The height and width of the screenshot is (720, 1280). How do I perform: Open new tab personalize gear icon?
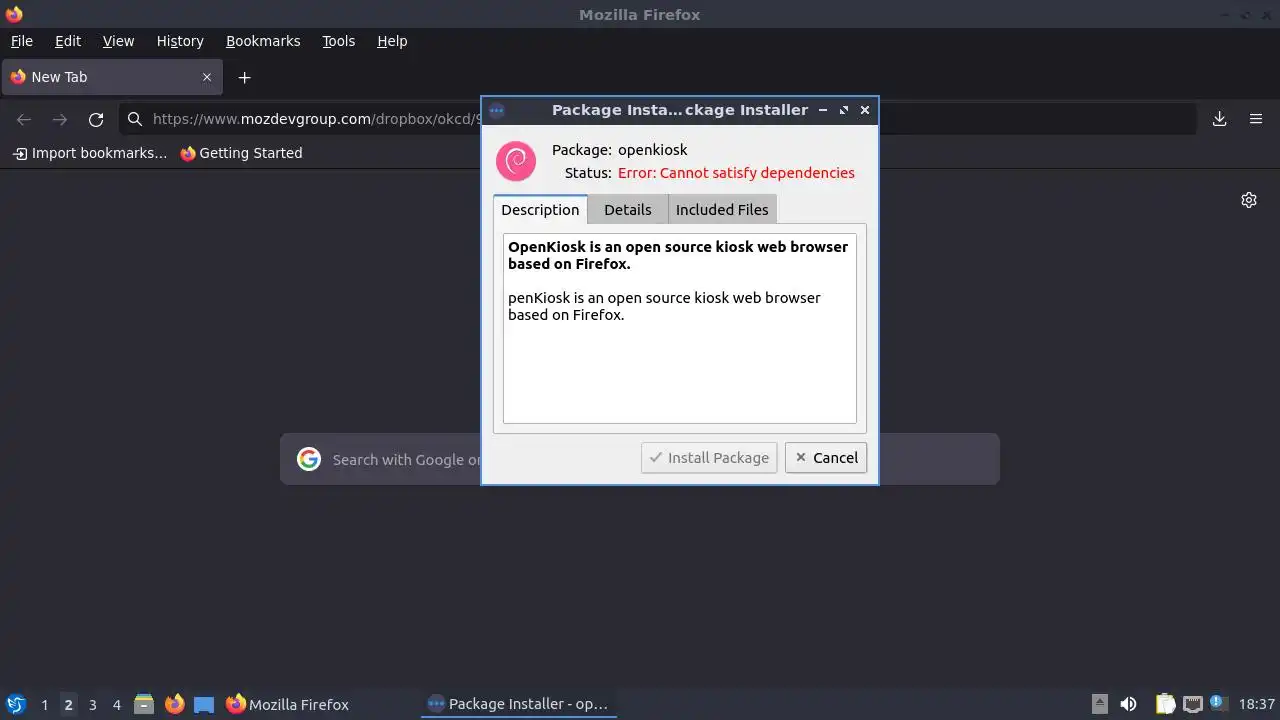click(x=1249, y=200)
